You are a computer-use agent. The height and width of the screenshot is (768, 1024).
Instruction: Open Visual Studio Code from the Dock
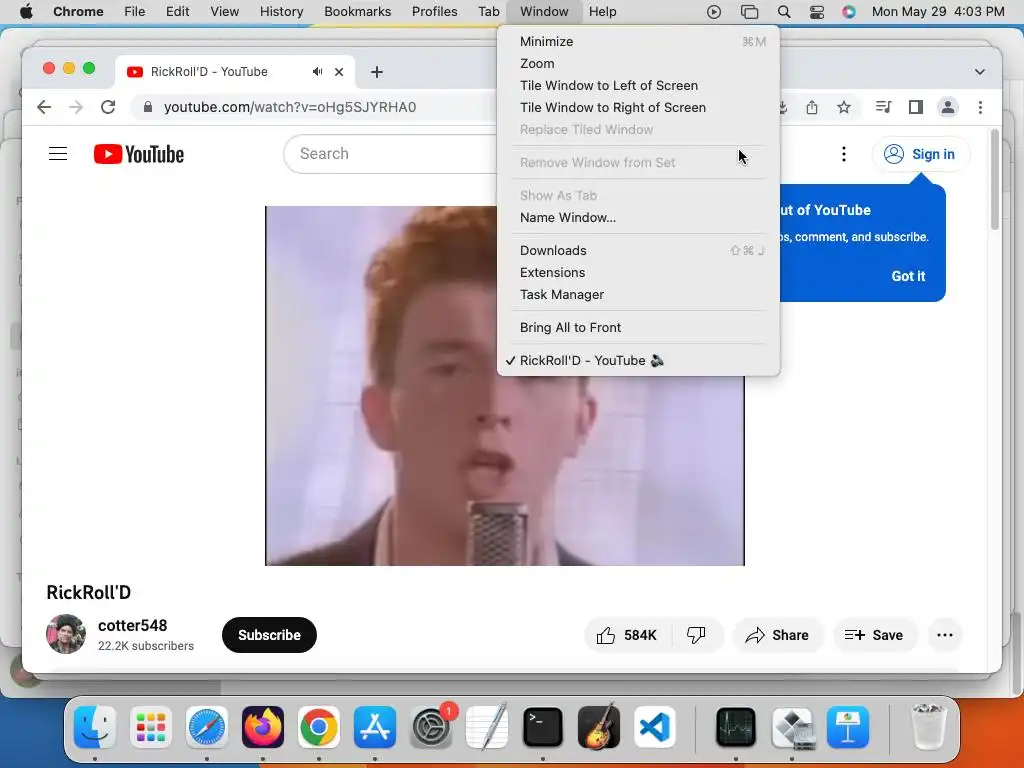pyautogui.click(x=654, y=727)
